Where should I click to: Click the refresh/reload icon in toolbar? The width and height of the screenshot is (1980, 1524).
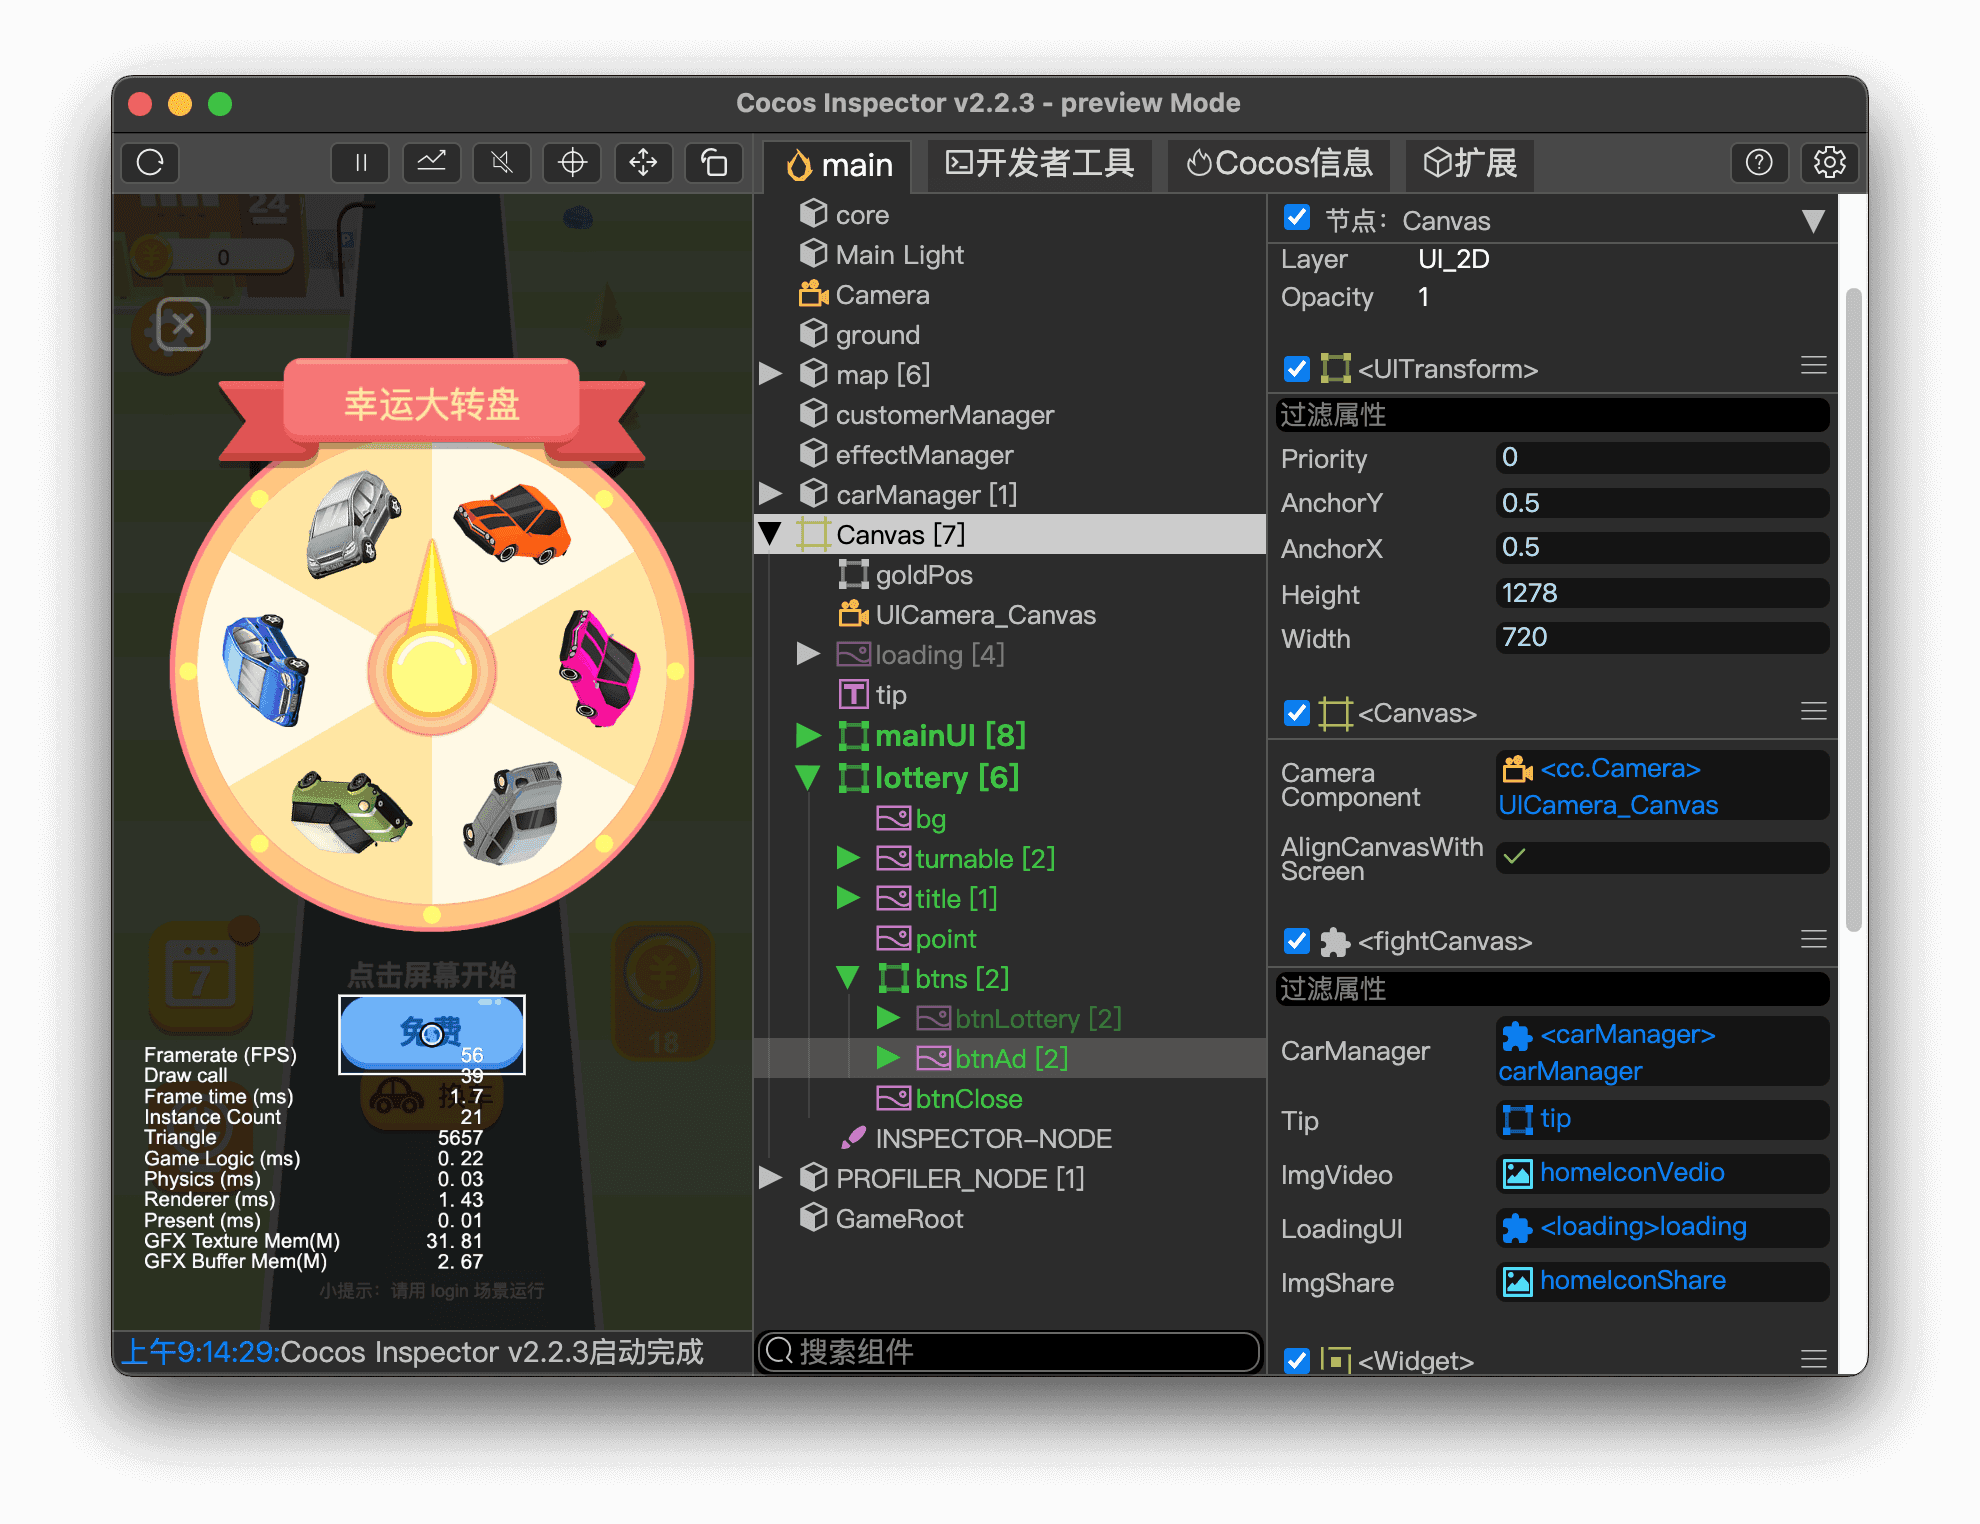click(150, 163)
